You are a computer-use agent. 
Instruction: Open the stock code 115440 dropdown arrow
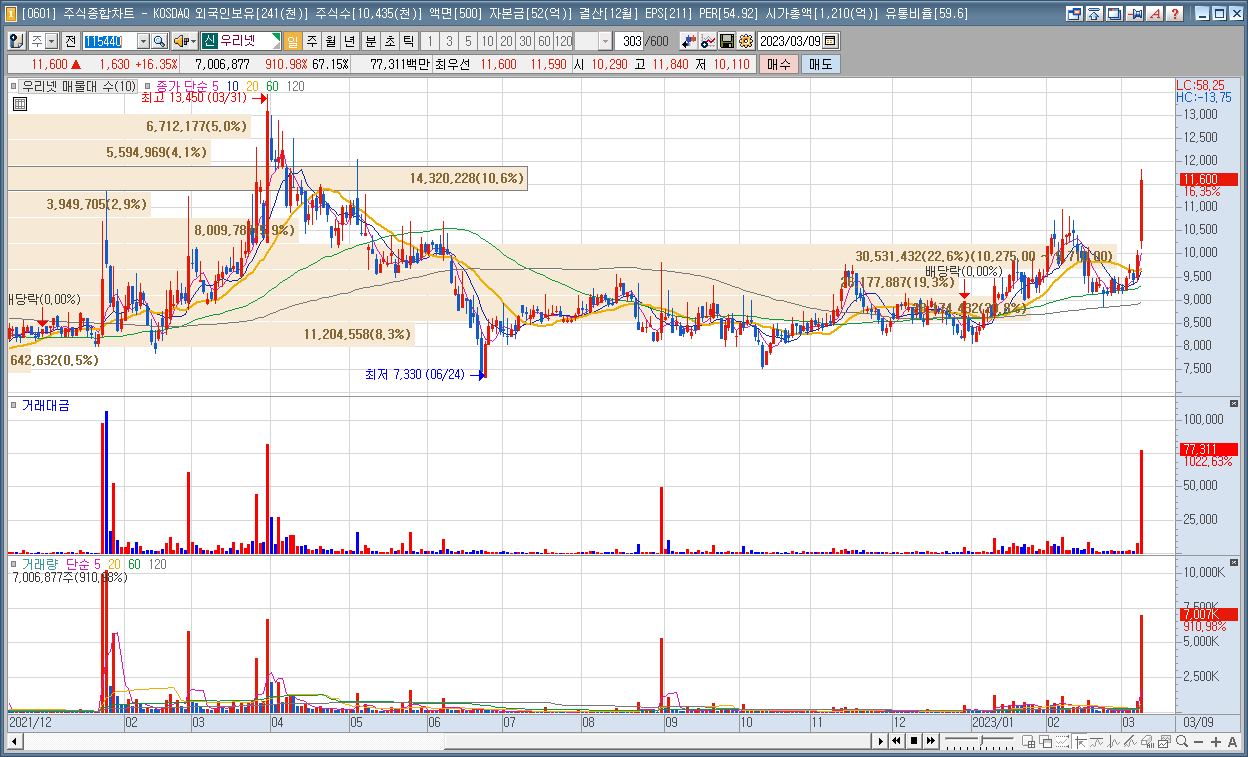[143, 41]
